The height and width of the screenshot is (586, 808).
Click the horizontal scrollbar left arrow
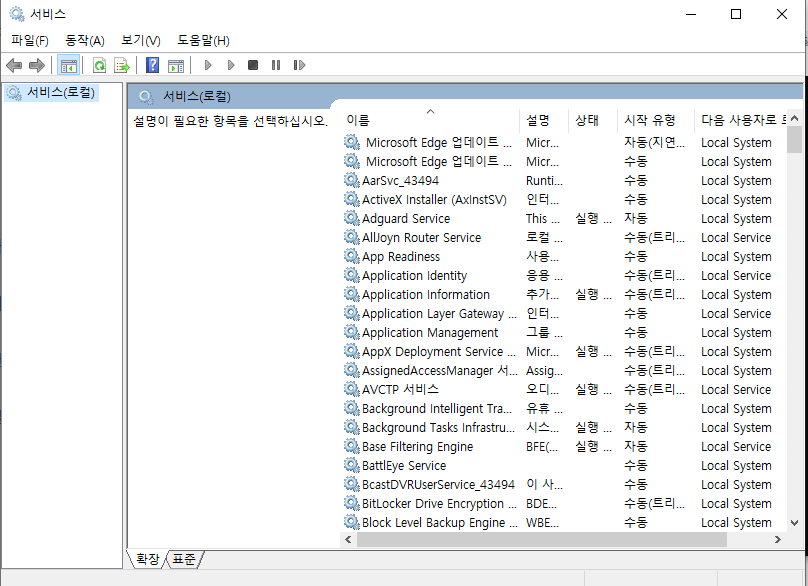pos(348,540)
